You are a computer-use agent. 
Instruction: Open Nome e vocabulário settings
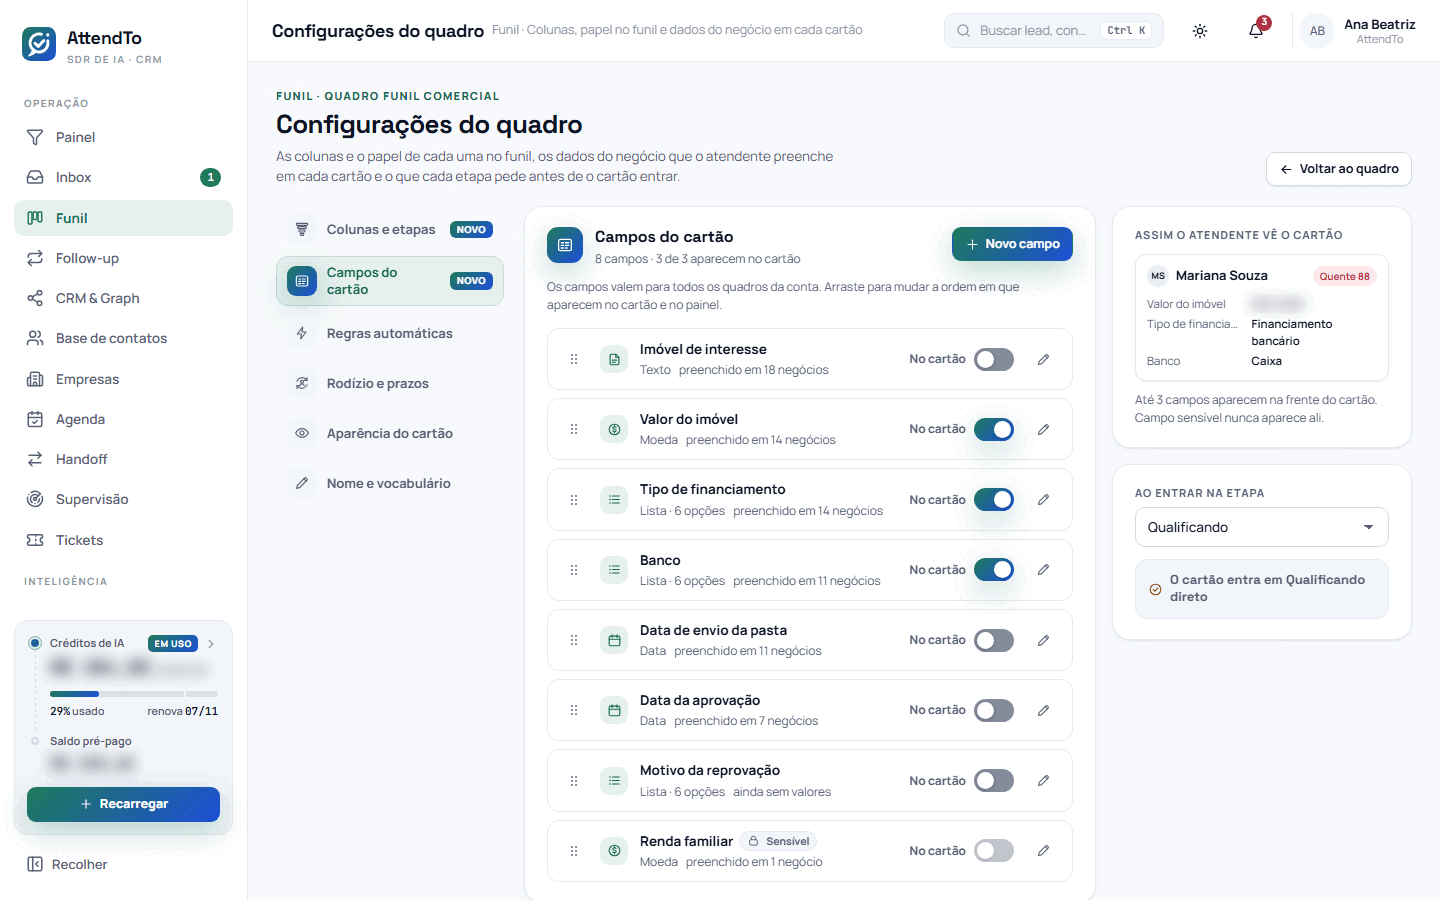[390, 483]
